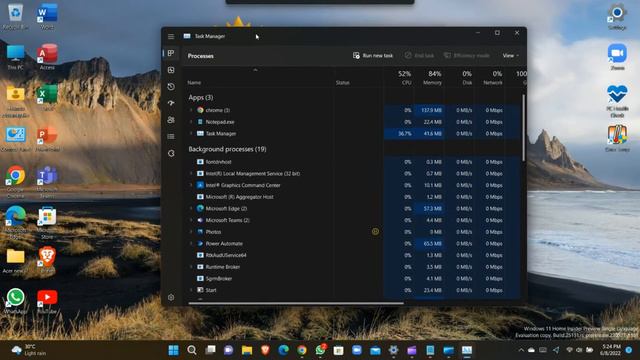Expand the Photos process row

click(x=191, y=231)
